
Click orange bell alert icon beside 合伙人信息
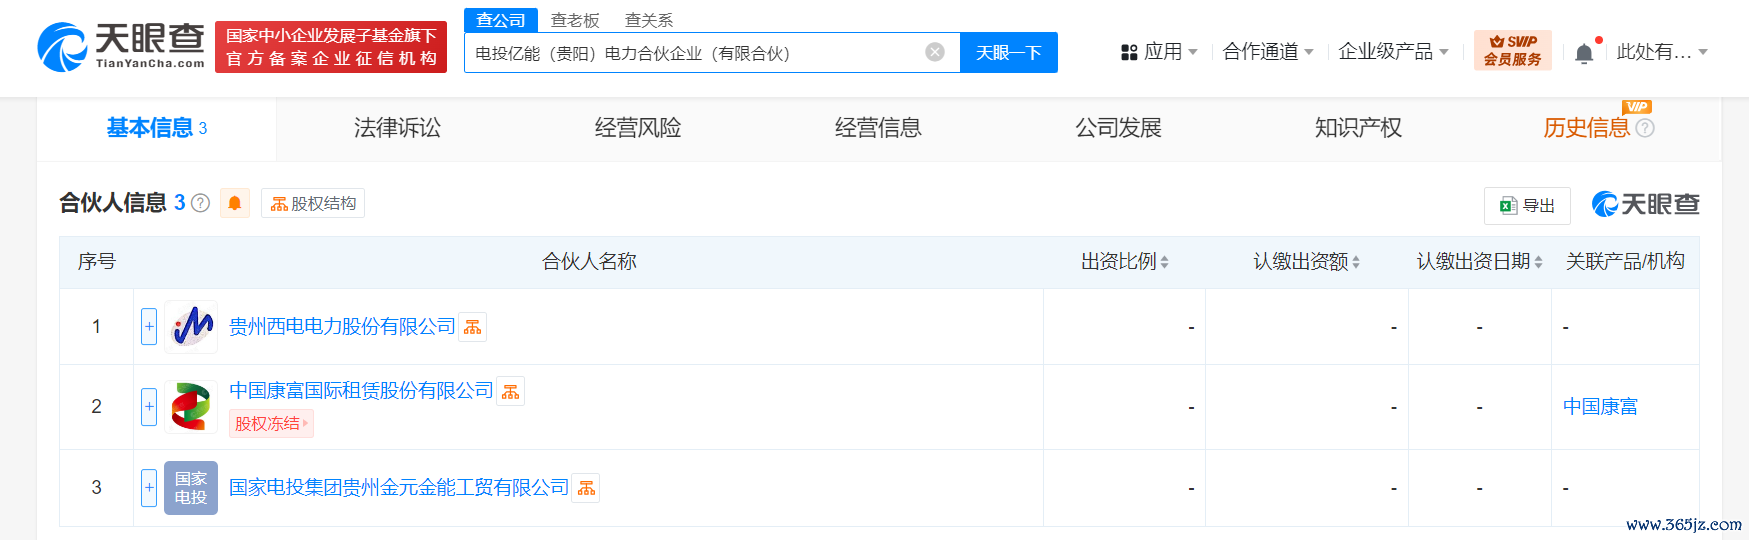tap(235, 203)
